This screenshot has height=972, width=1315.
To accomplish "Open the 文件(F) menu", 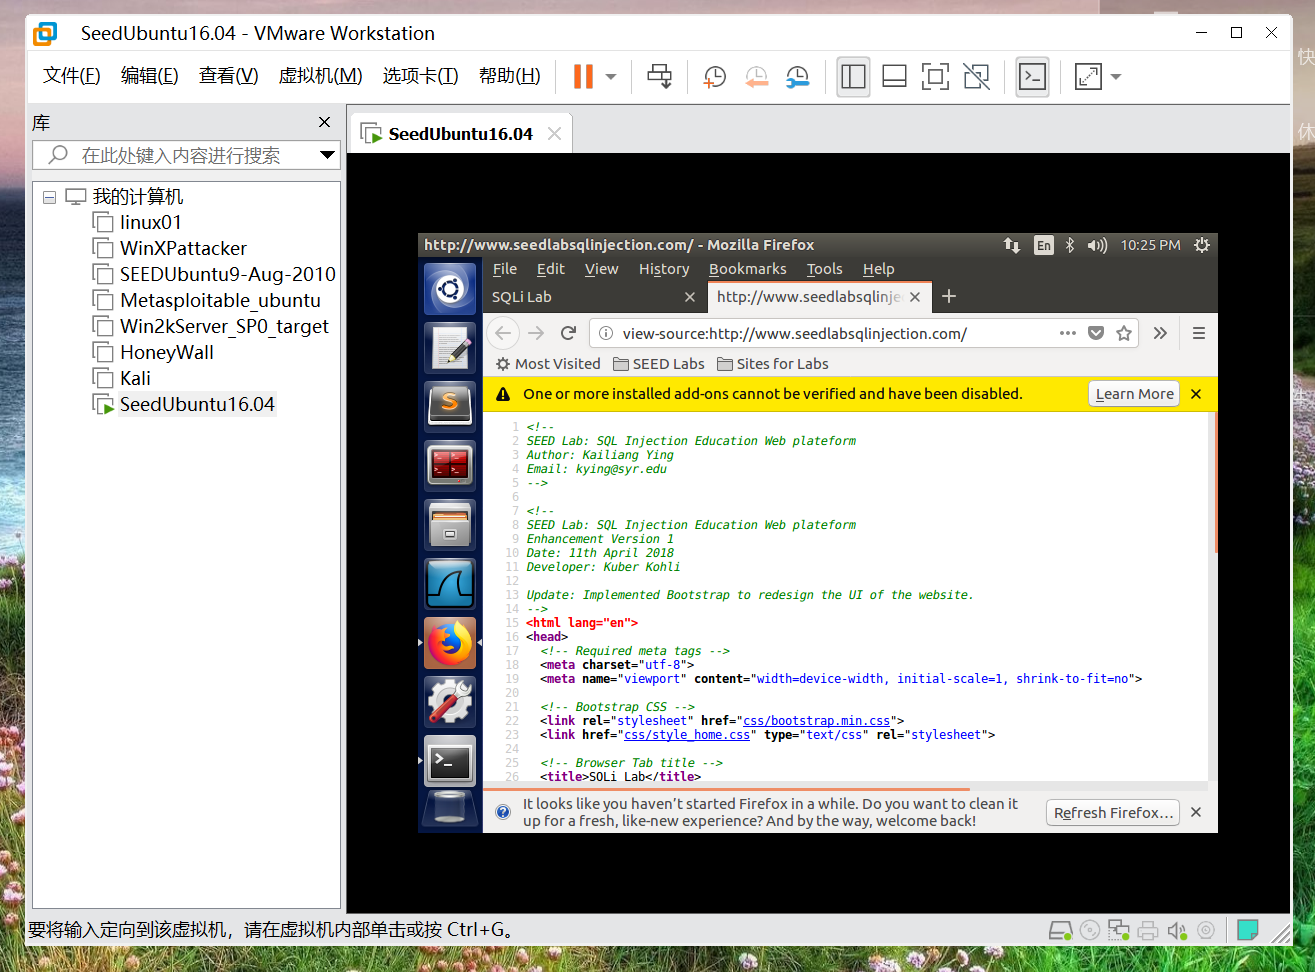I will tap(72, 76).
